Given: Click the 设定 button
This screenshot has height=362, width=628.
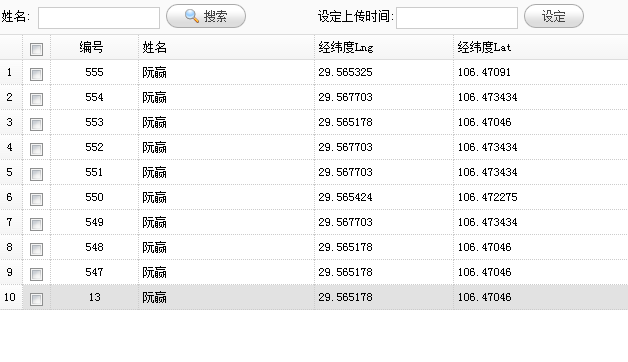Looking at the screenshot, I should tap(554, 16).
